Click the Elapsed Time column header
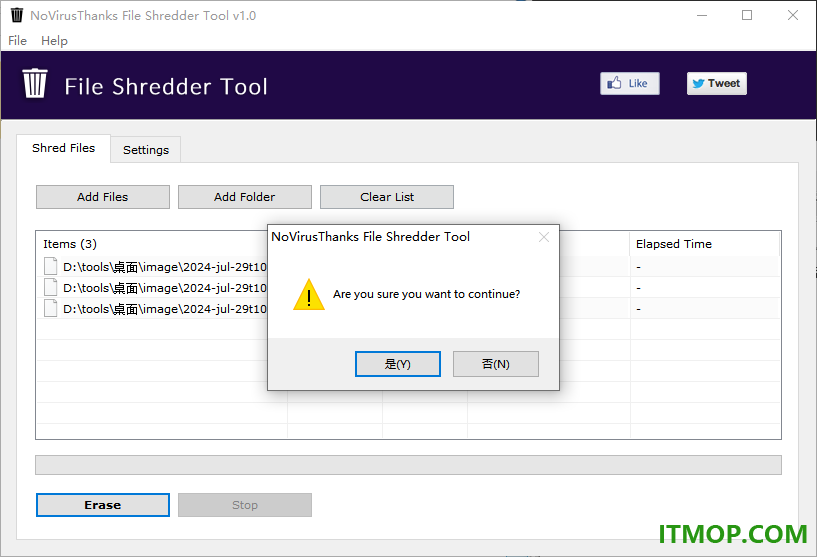This screenshot has height=557, width=817. click(704, 244)
